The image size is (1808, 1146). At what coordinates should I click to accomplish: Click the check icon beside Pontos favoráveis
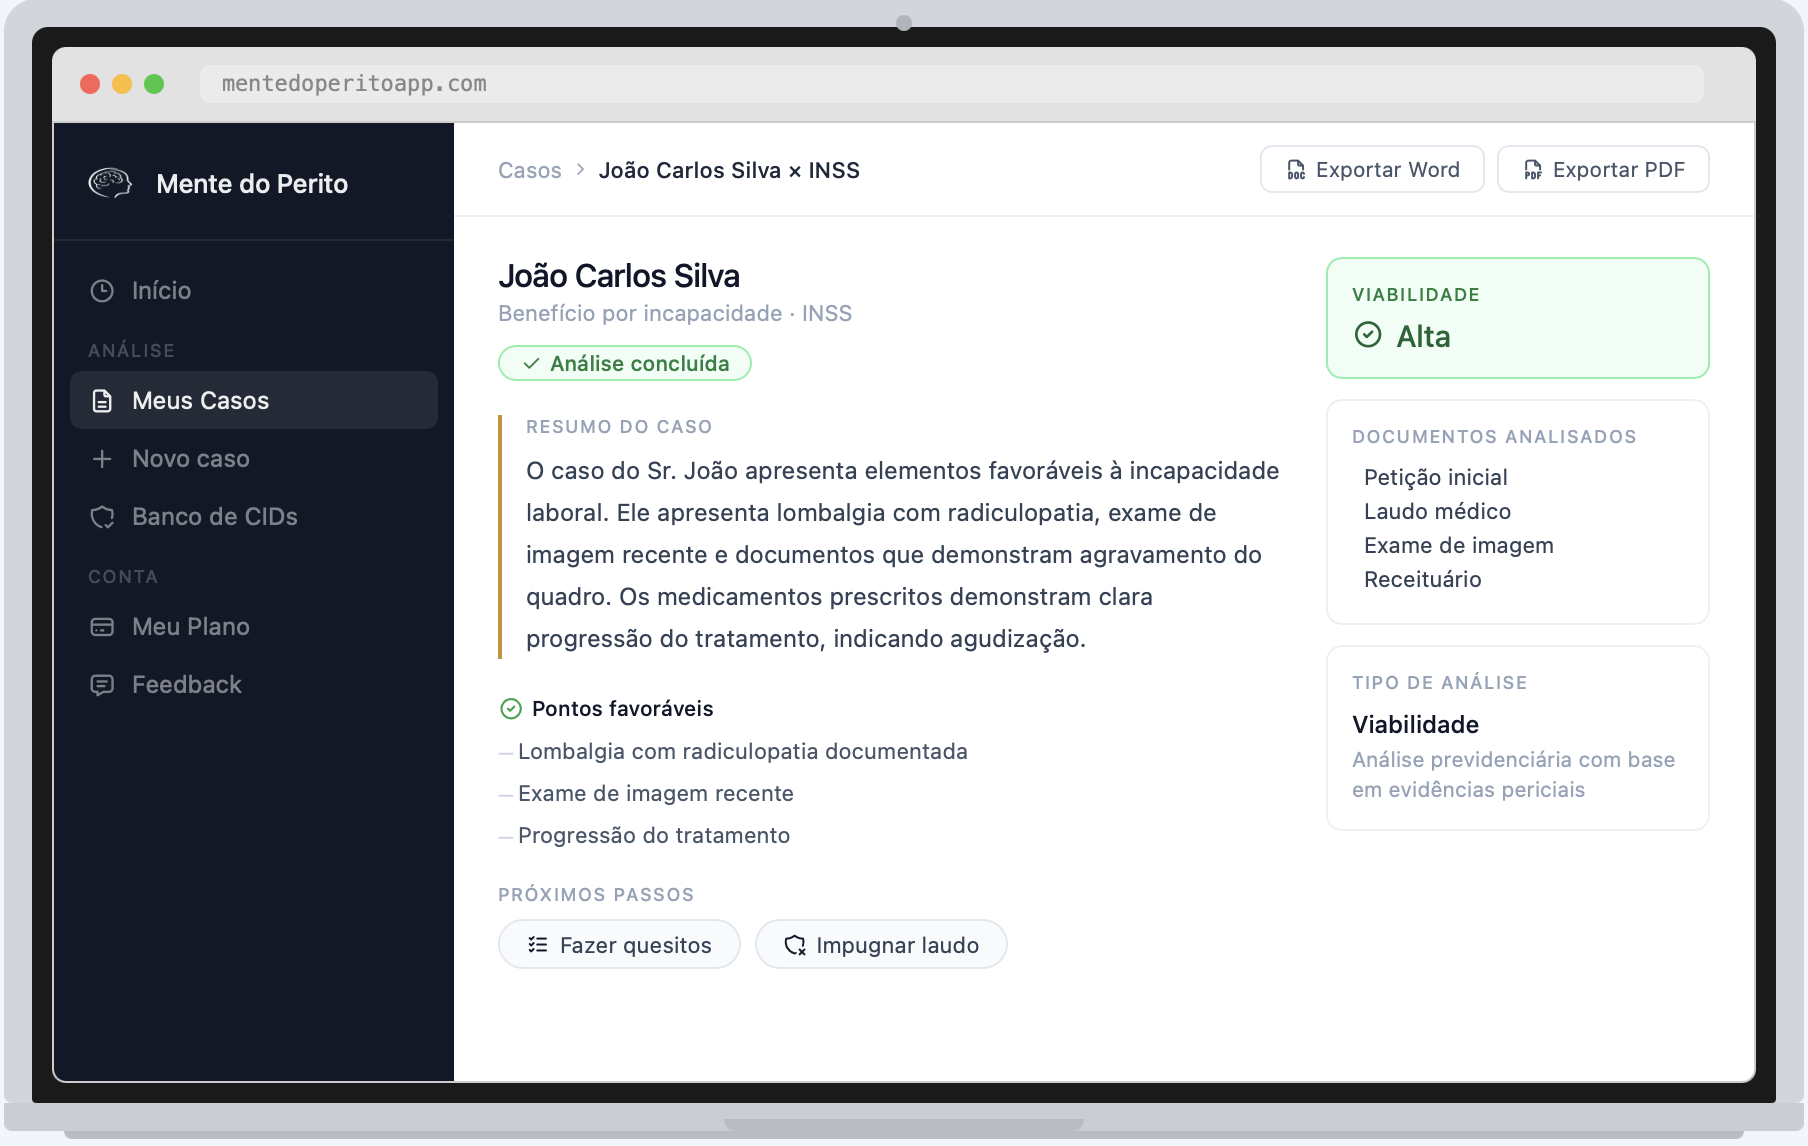[511, 709]
